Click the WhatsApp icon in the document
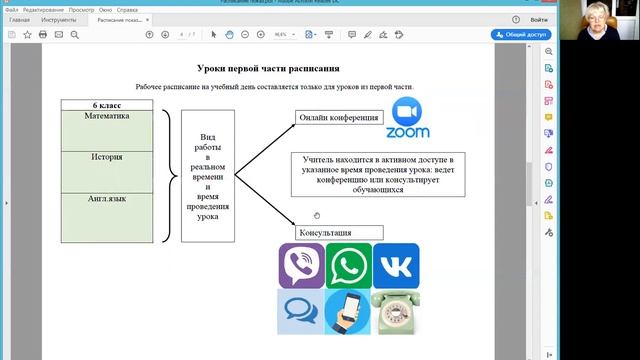The image size is (640, 360). coord(349,266)
